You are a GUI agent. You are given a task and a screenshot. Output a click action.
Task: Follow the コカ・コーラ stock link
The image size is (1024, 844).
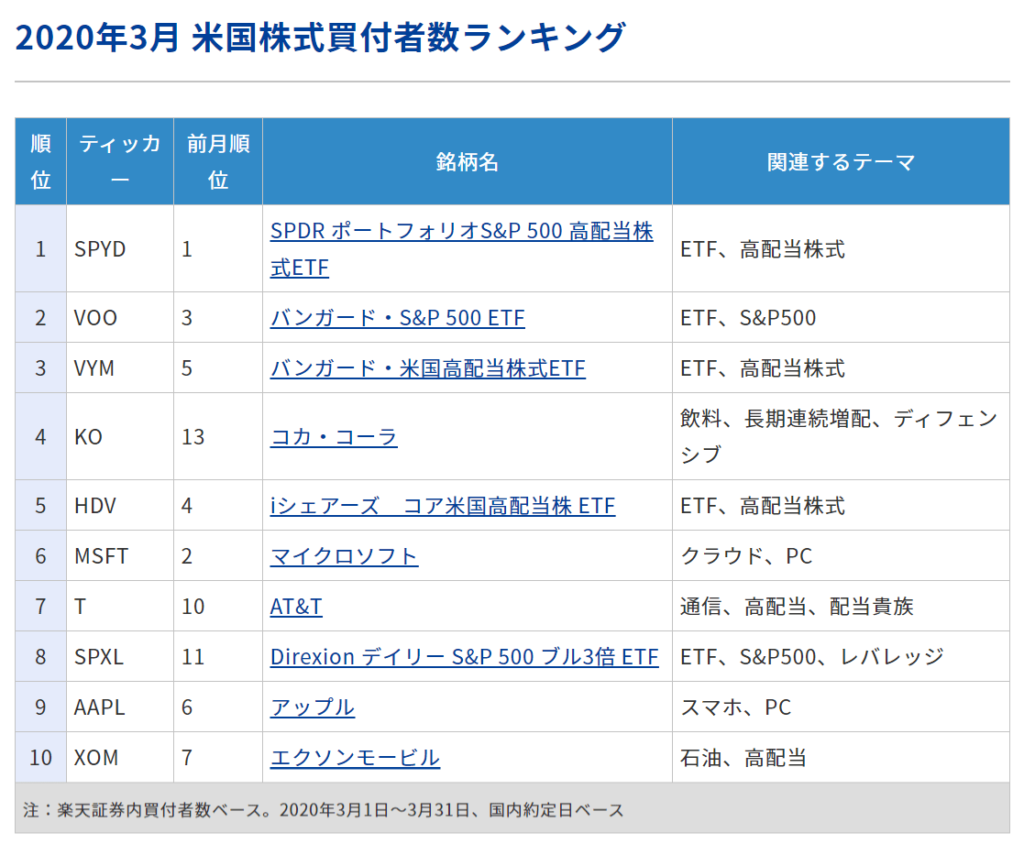(333, 437)
